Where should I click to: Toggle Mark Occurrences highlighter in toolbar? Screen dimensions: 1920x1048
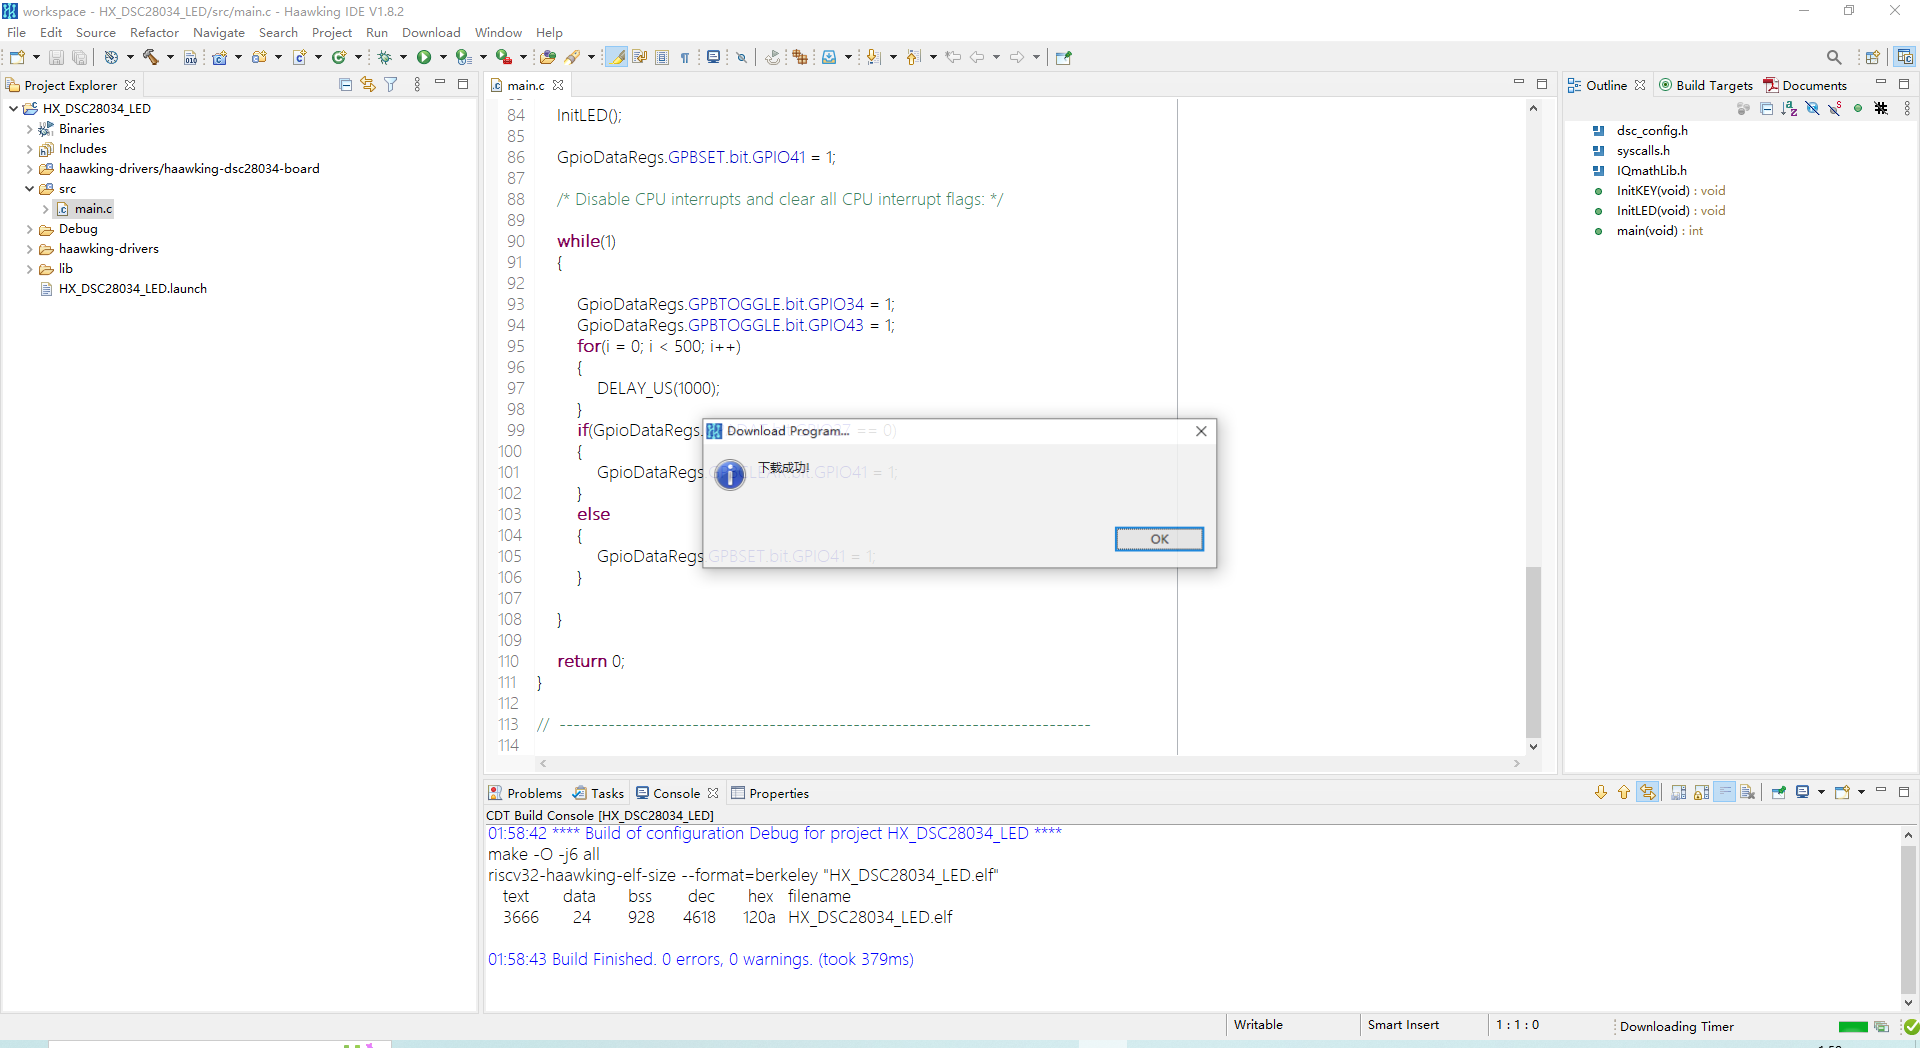(x=617, y=57)
